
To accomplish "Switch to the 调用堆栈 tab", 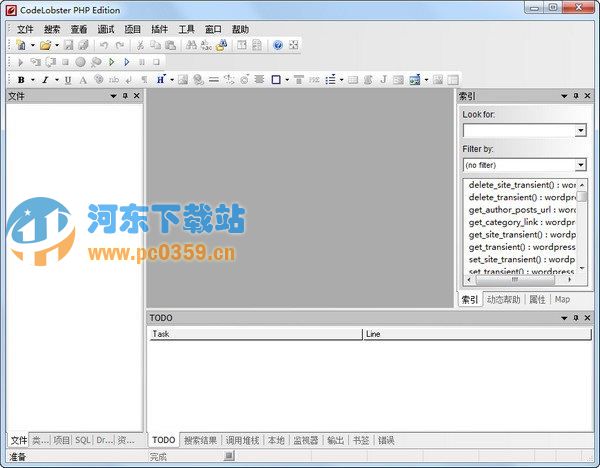I will pyautogui.click(x=243, y=440).
